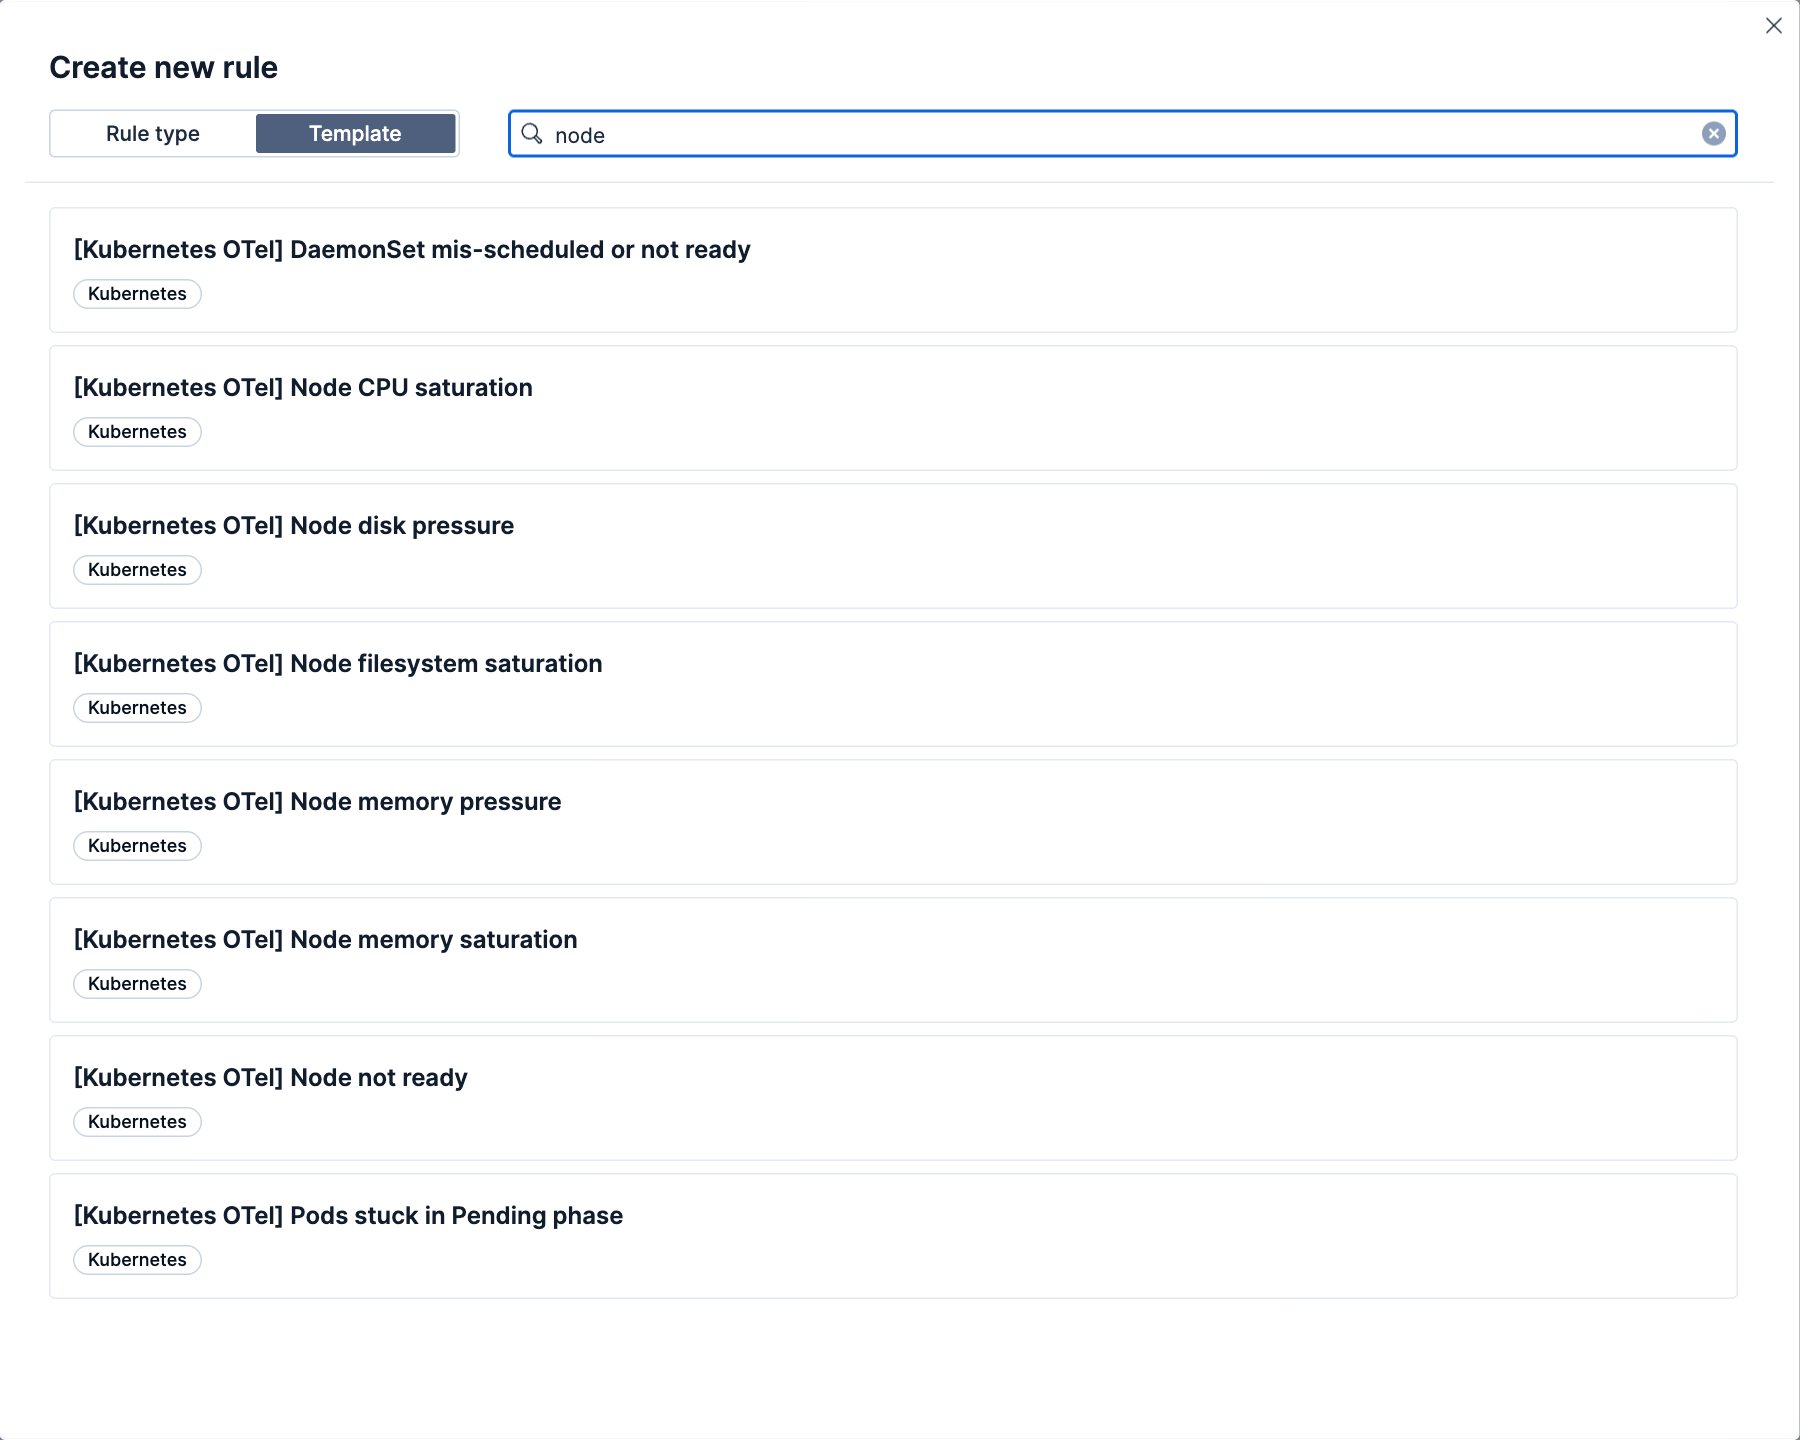Click Kubernetes tag under Node disk pressure

[x=137, y=570]
